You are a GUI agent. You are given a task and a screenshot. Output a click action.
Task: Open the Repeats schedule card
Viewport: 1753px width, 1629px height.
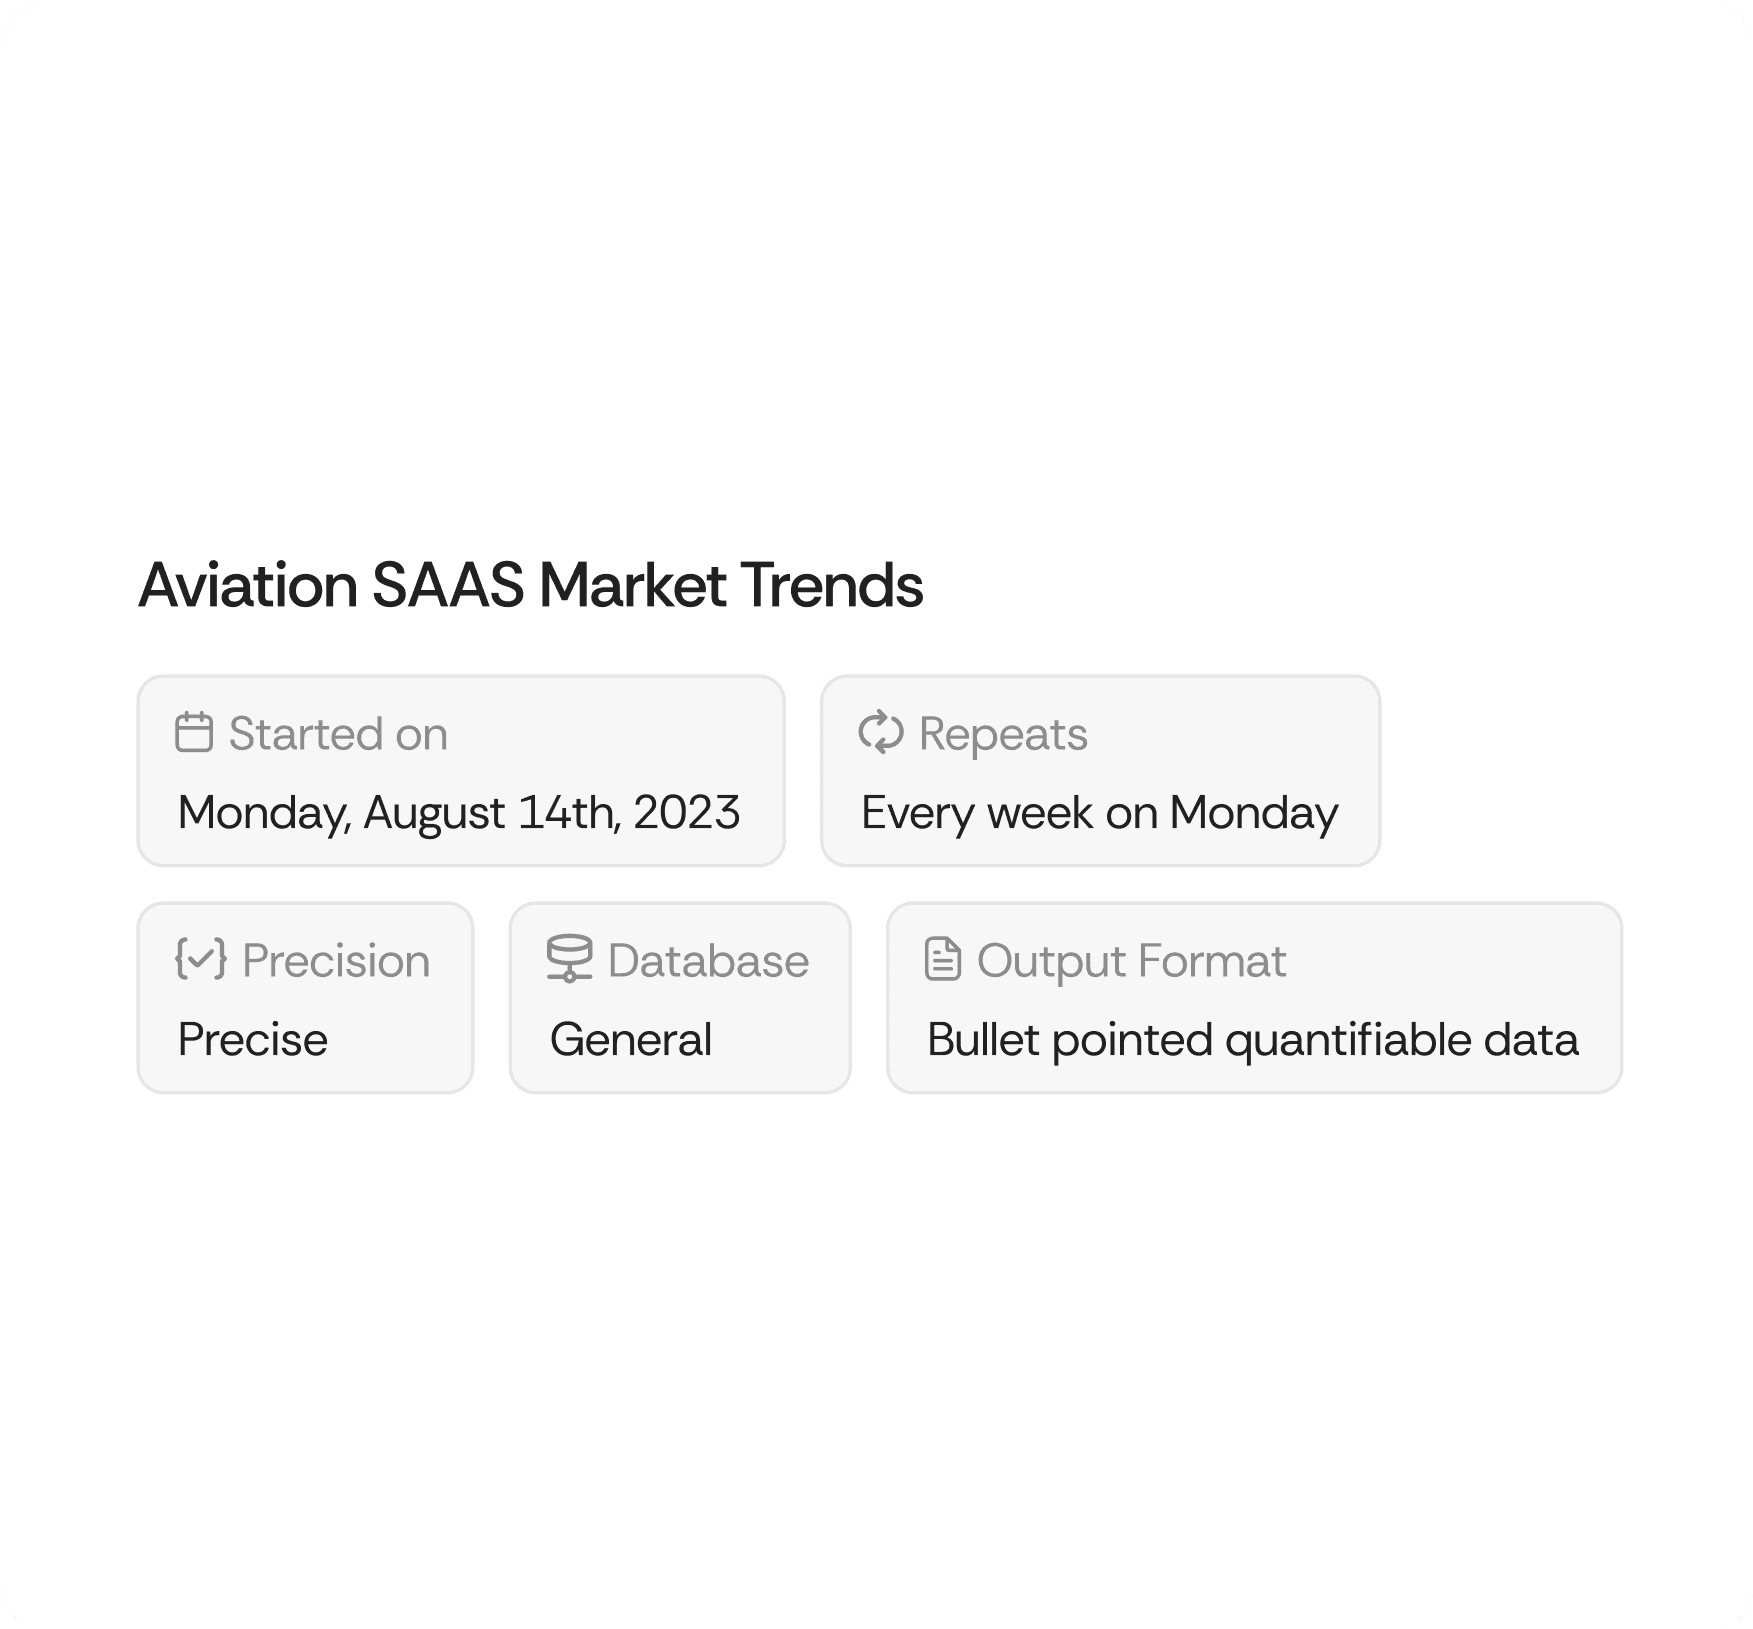pos(1100,771)
